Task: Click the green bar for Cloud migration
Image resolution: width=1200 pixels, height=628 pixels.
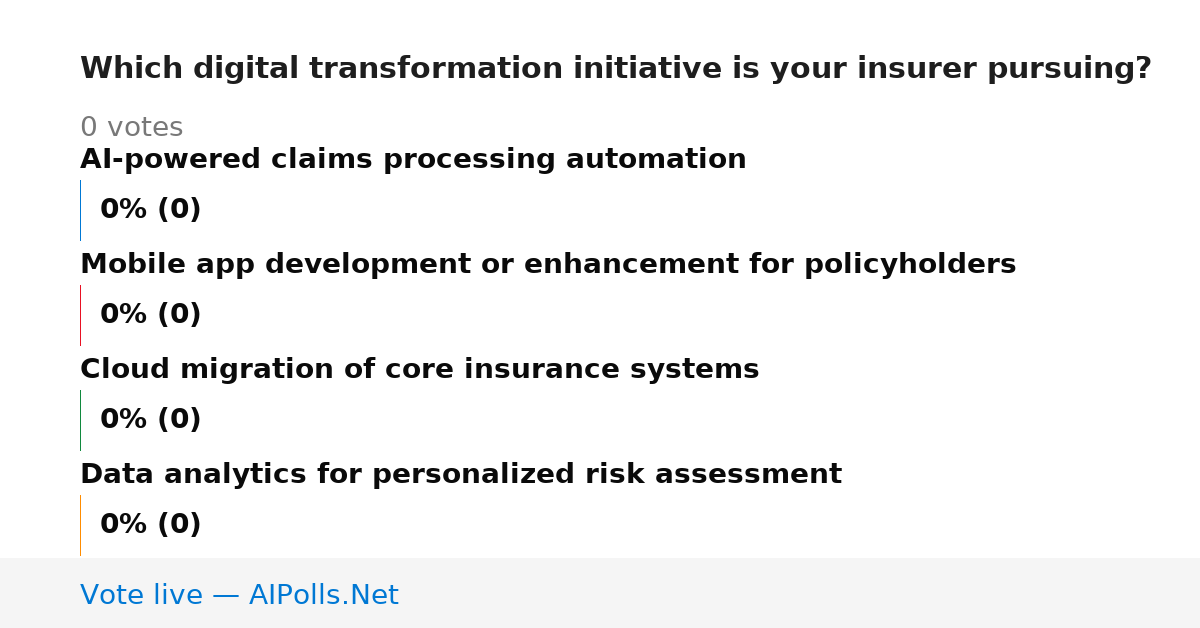Action: pos(80,420)
